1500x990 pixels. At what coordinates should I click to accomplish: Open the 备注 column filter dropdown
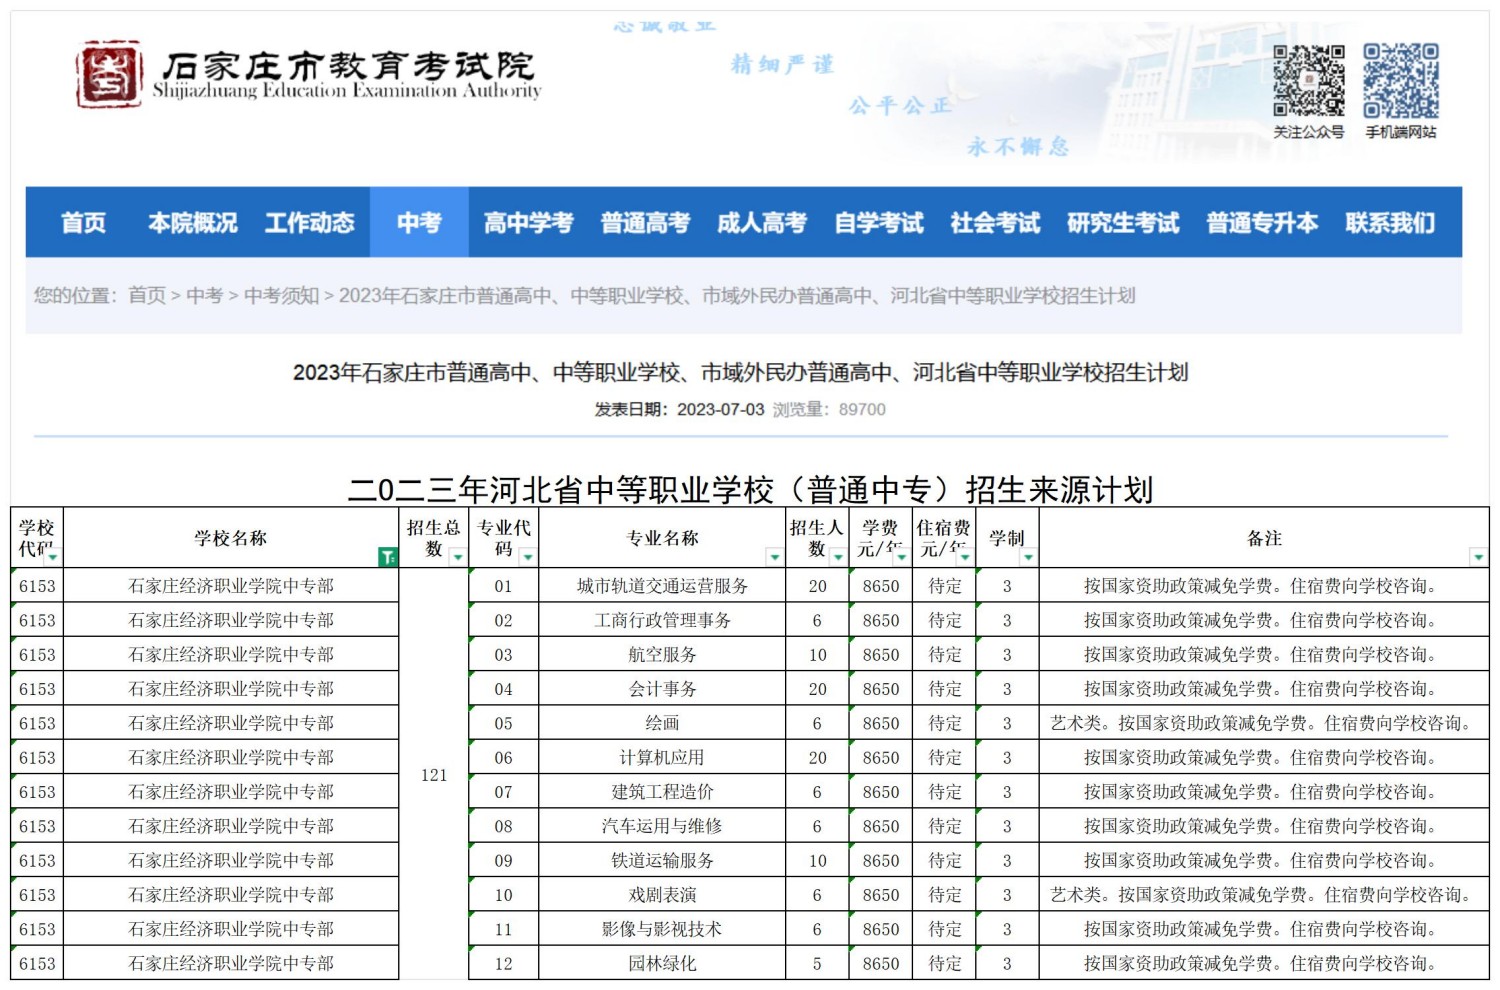tap(1478, 557)
